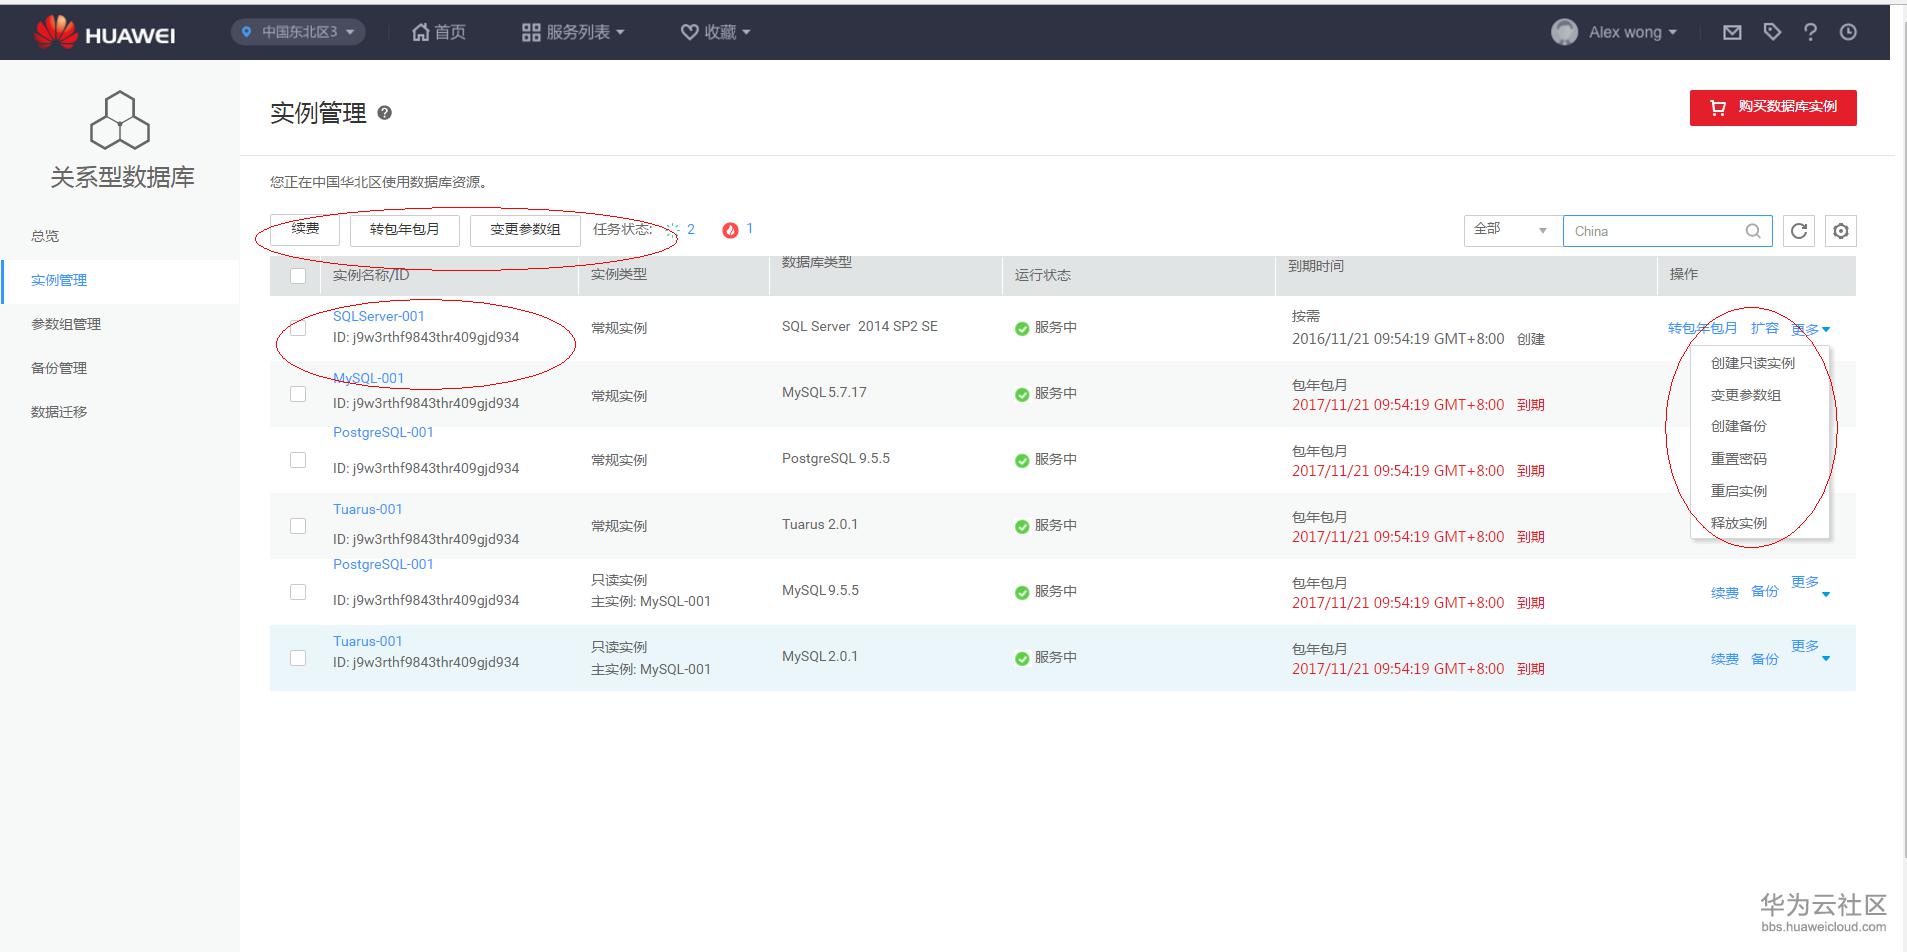Click the 变更参数组 button above the table
1907x952 pixels.
point(525,230)
